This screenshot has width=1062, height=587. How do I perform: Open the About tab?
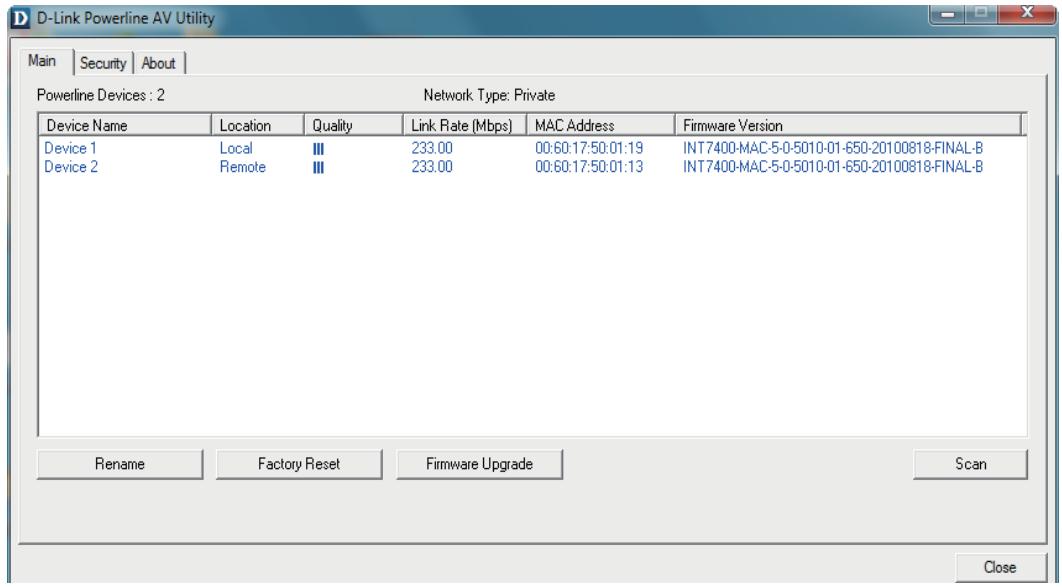click(x=158, y=63)
